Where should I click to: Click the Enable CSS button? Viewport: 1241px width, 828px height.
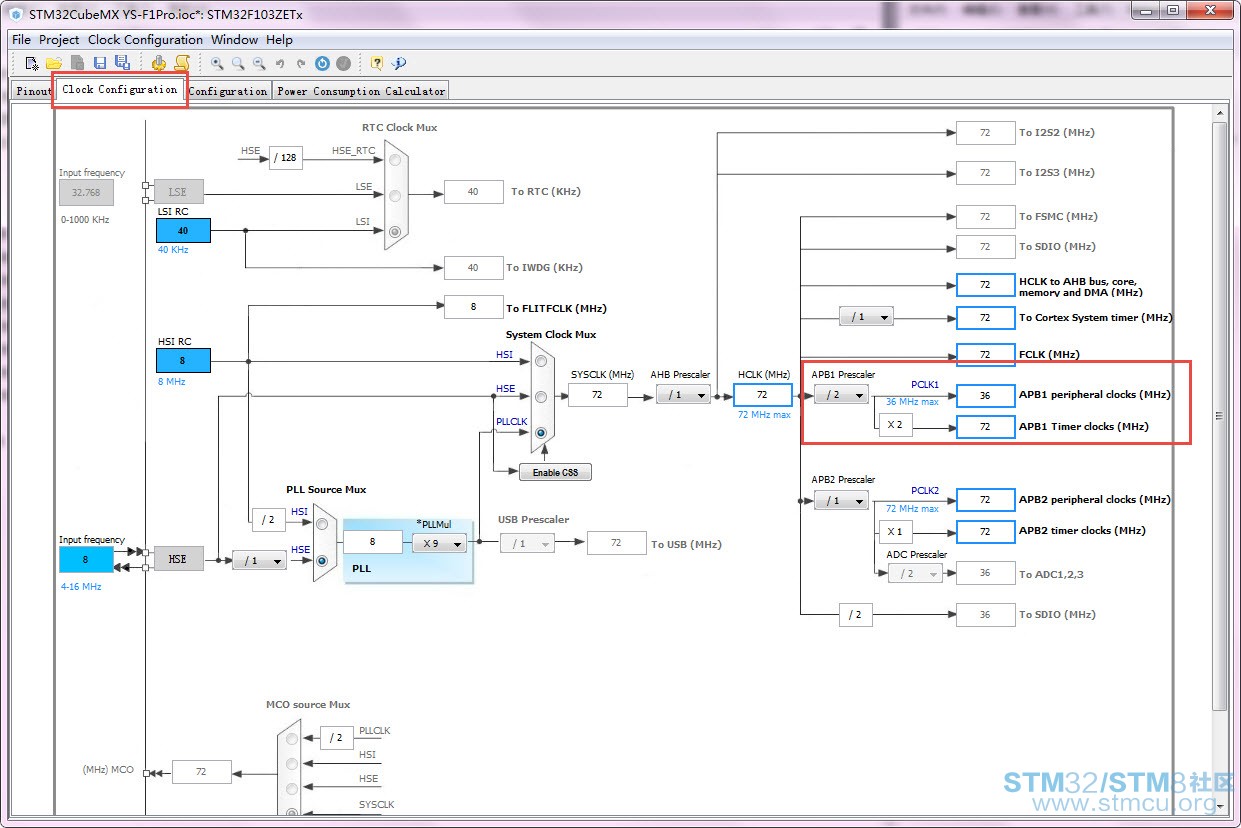555,472
